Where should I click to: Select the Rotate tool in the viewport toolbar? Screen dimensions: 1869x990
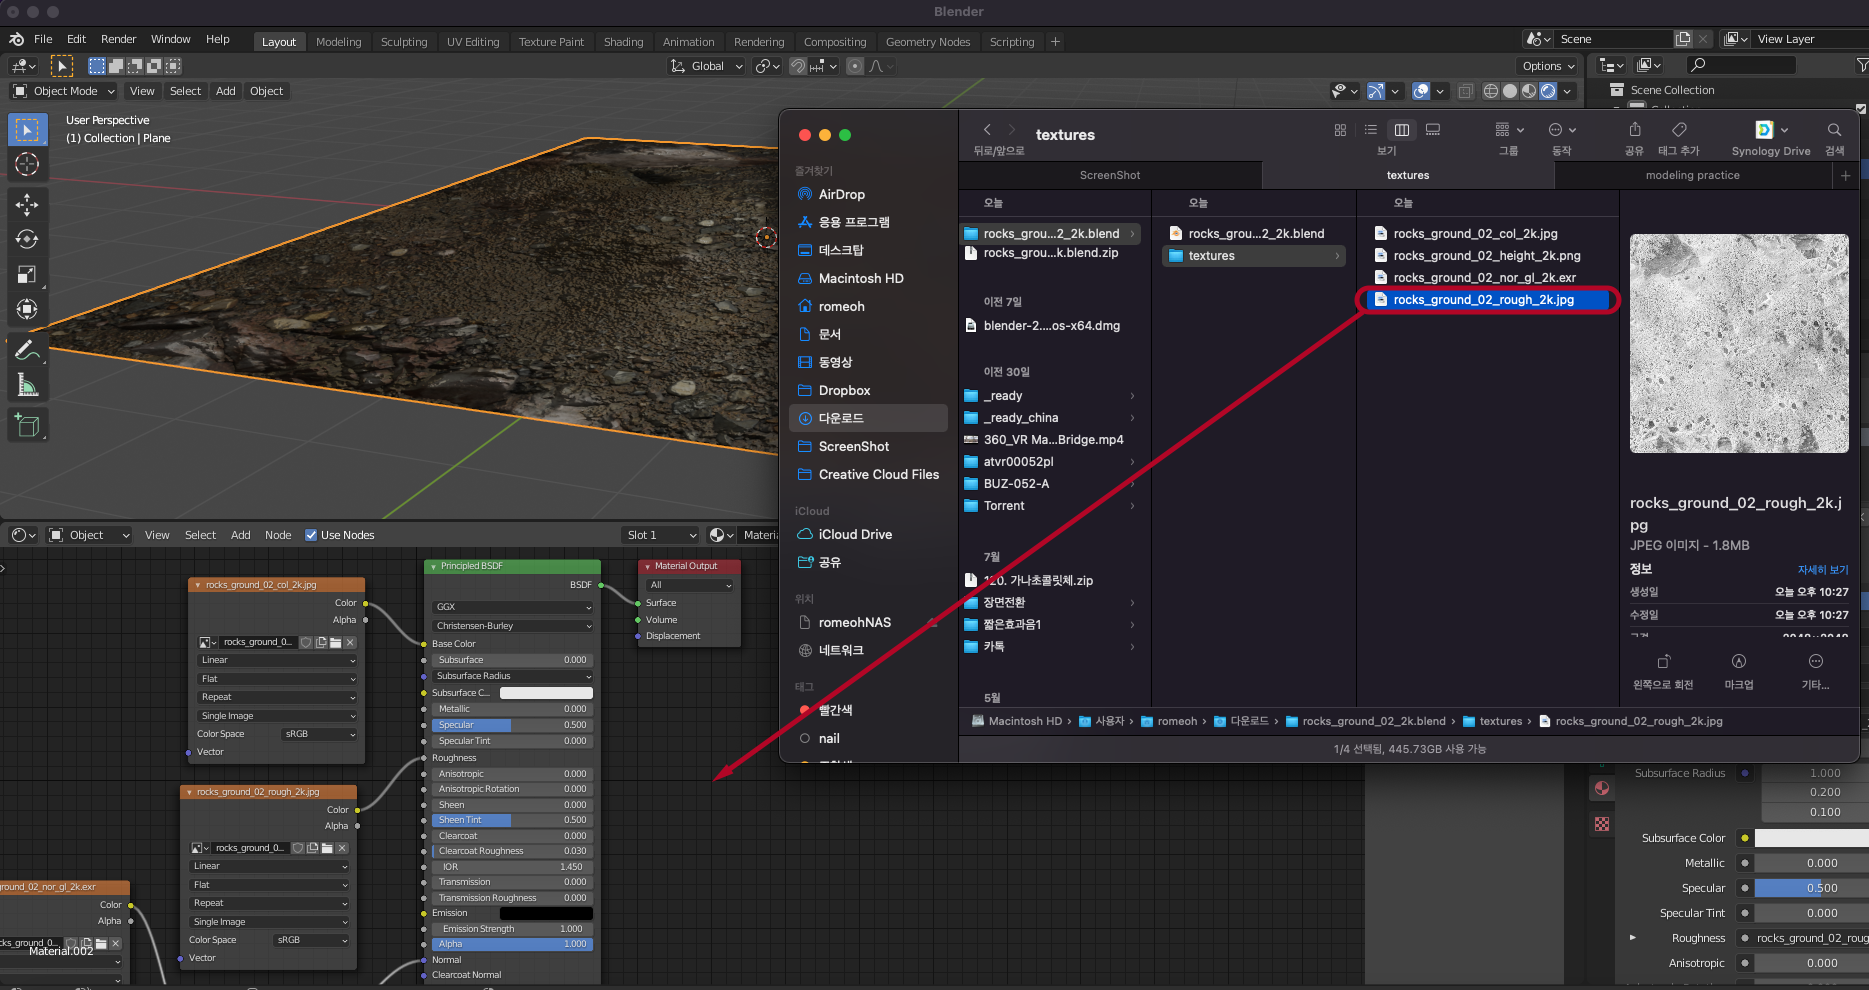tap(27, 240)
